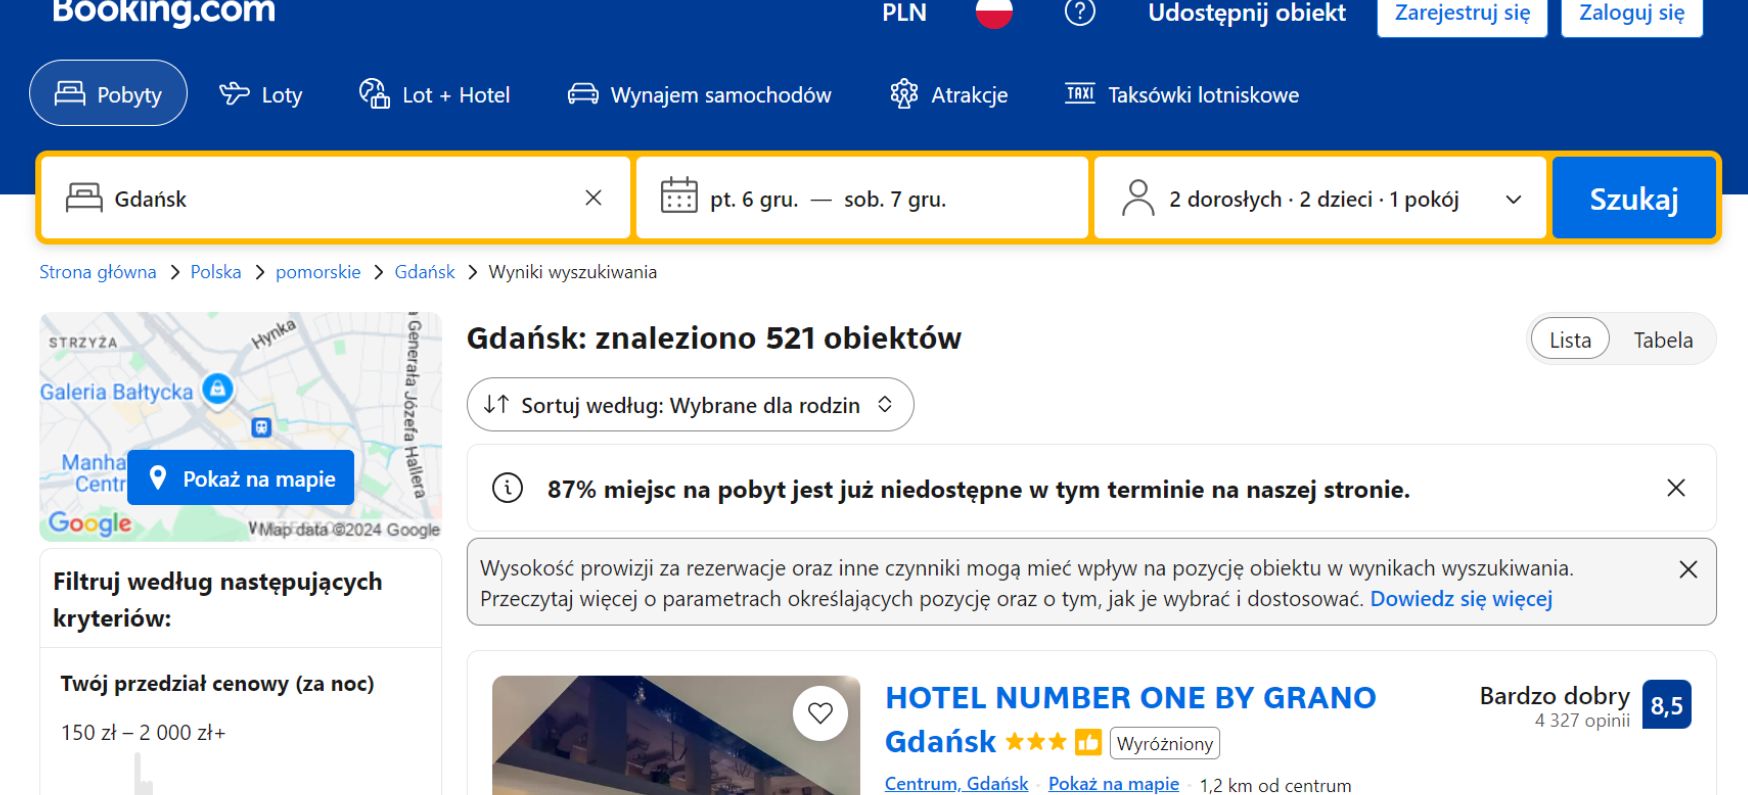Viewport: 1748px width, 795px height.
Task: Click the Wynajem samochodów car icon
Action: (x=583, y=94)
